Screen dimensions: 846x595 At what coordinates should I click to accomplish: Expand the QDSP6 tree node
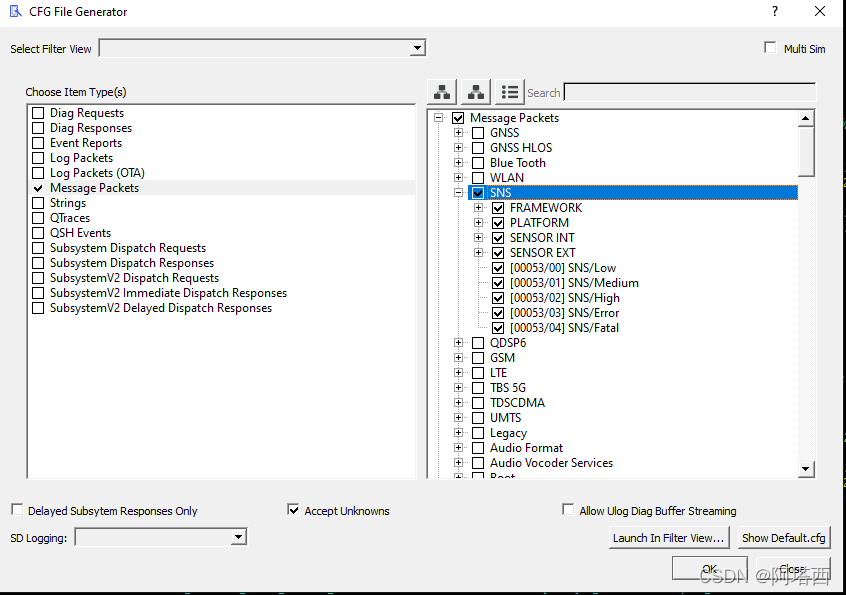(x=458, y=343)
